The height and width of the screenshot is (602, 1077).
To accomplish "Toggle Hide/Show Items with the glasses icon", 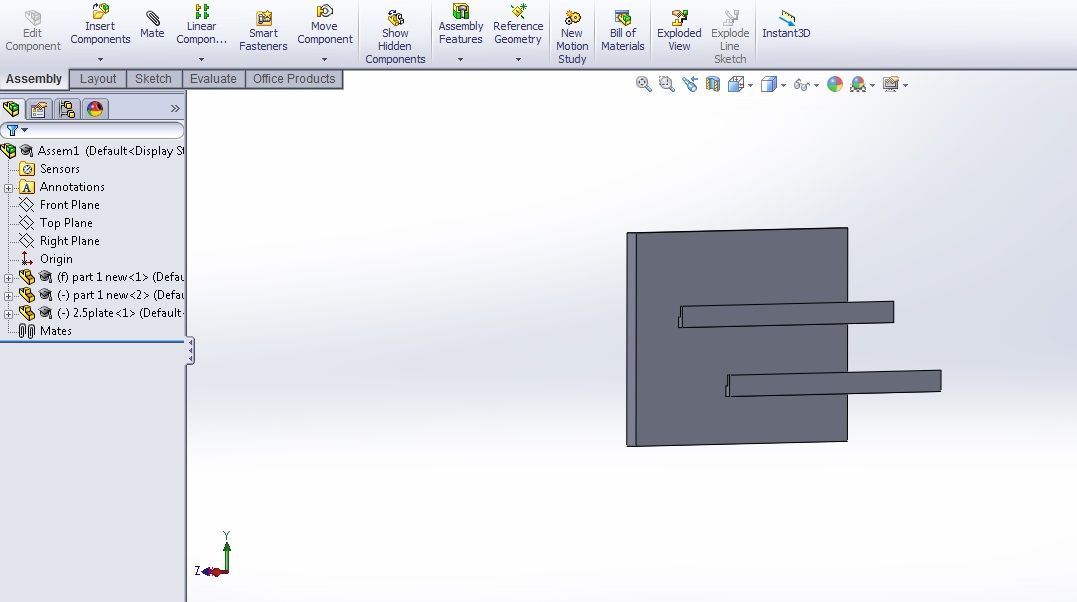I will (x=803, y=84).
